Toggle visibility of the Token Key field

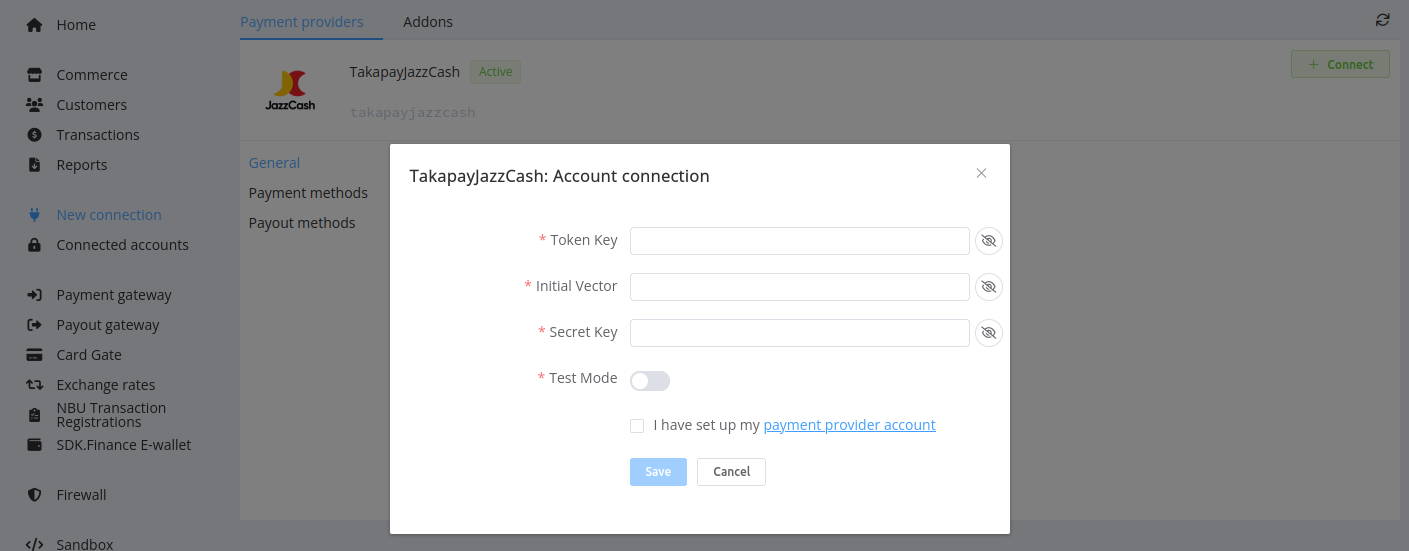click(989, 241)
